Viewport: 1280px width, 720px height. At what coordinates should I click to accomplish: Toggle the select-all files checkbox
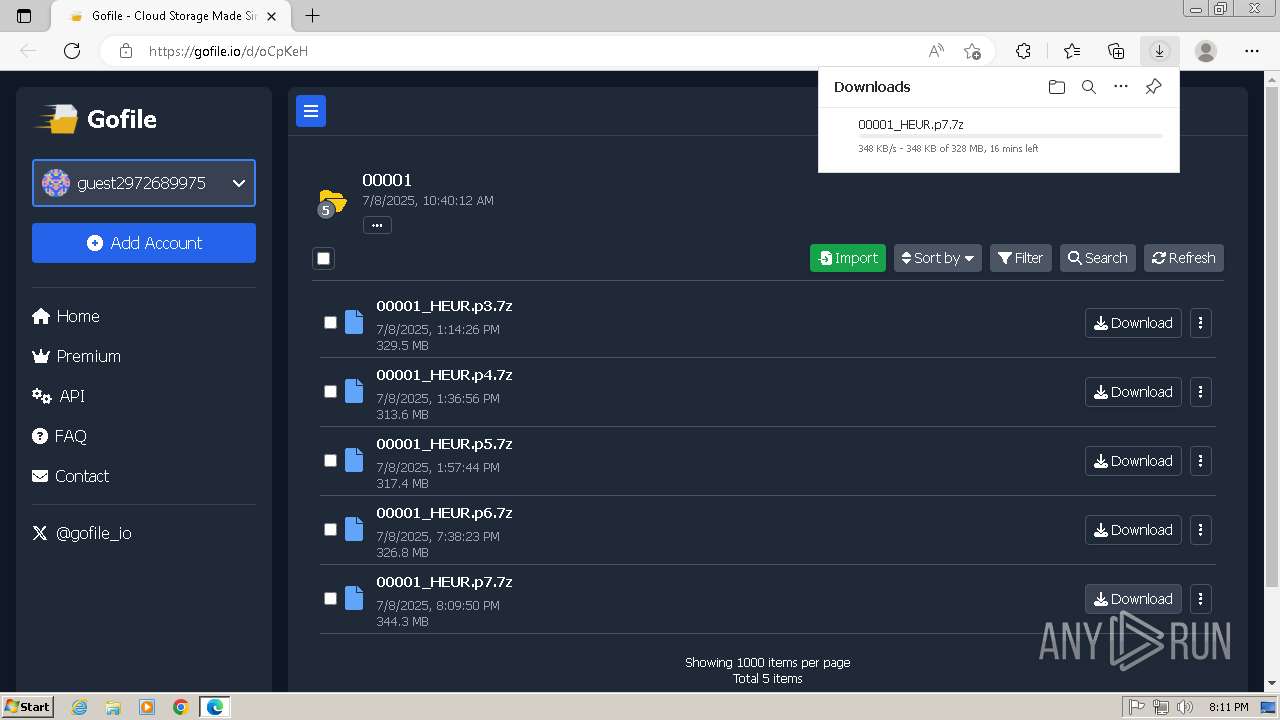[323, 258]
